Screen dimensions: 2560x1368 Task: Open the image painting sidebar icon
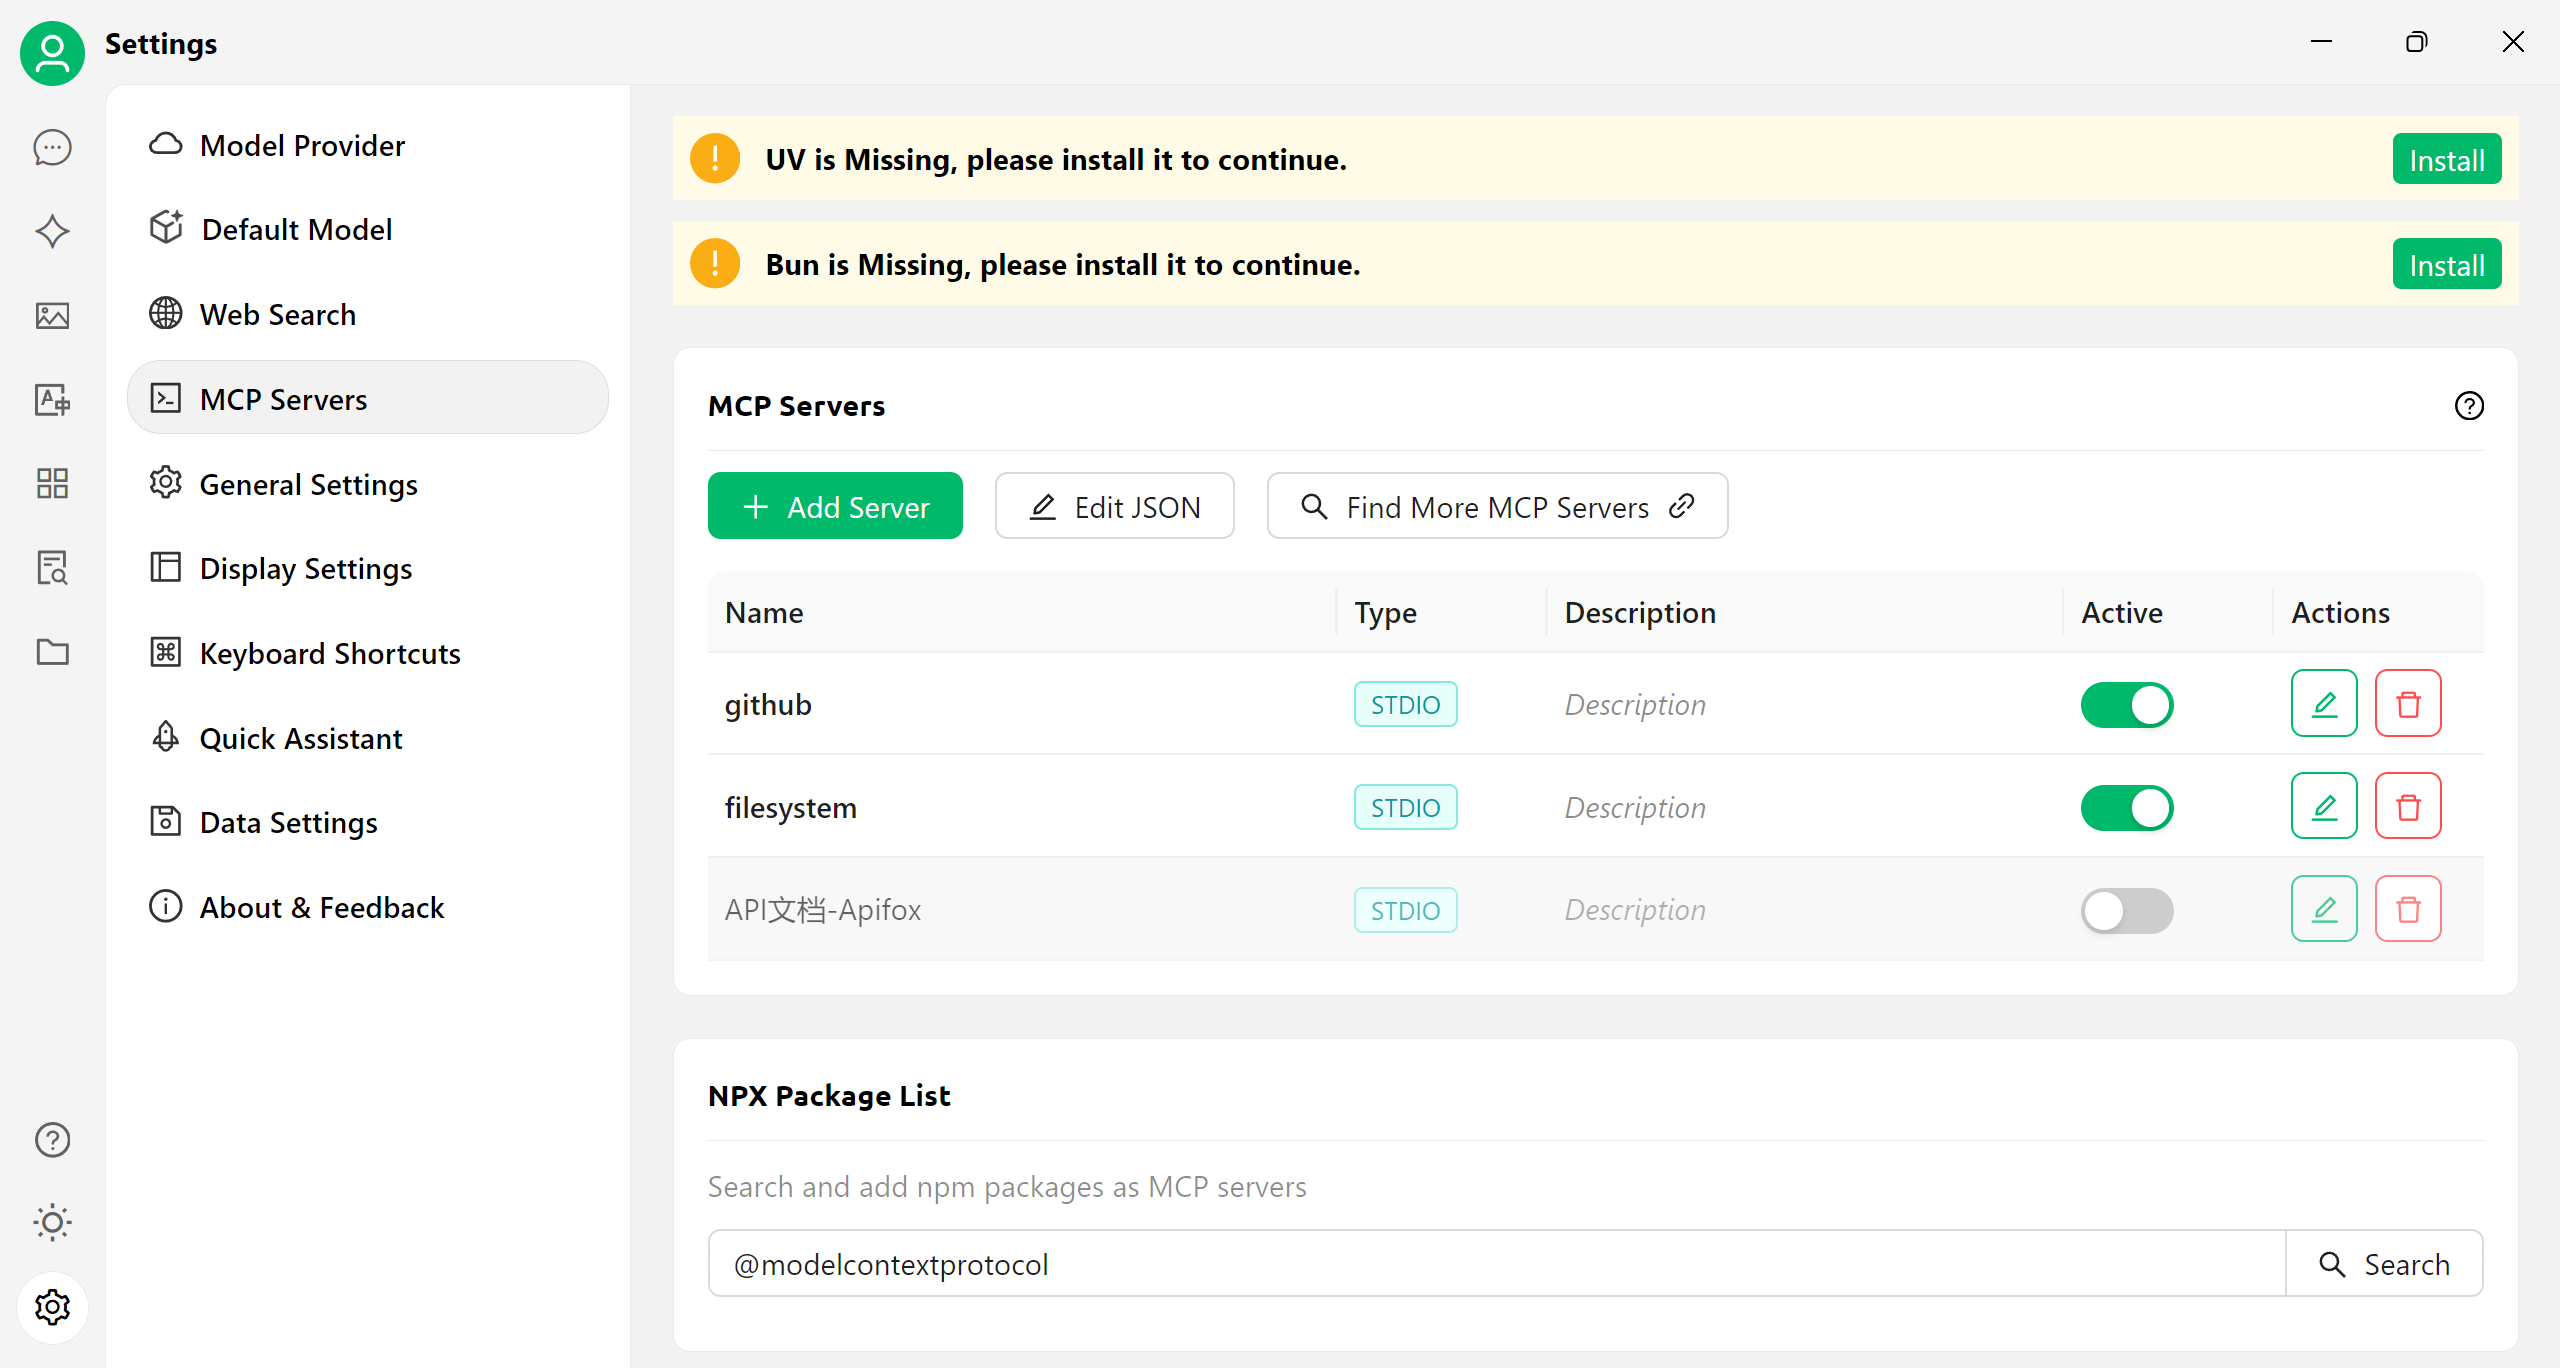click(x=52, y=316)
